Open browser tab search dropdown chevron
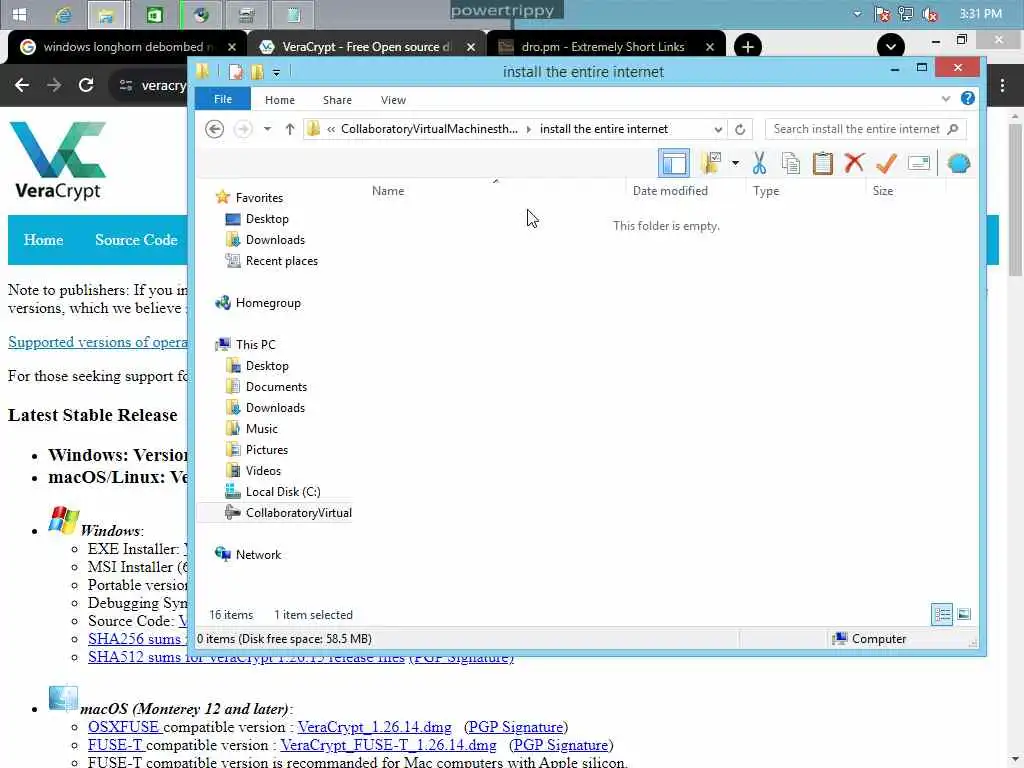The height and width of the screenshot is (768, 1024). coord(891,47)
